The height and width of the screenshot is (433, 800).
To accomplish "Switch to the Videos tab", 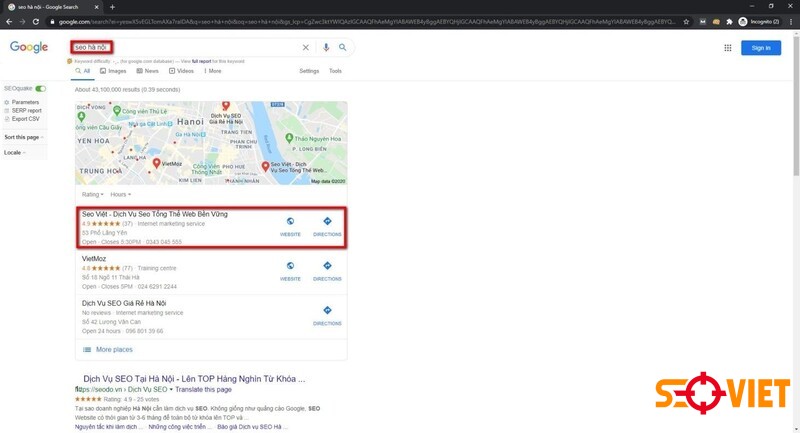I will coord(181,71).
